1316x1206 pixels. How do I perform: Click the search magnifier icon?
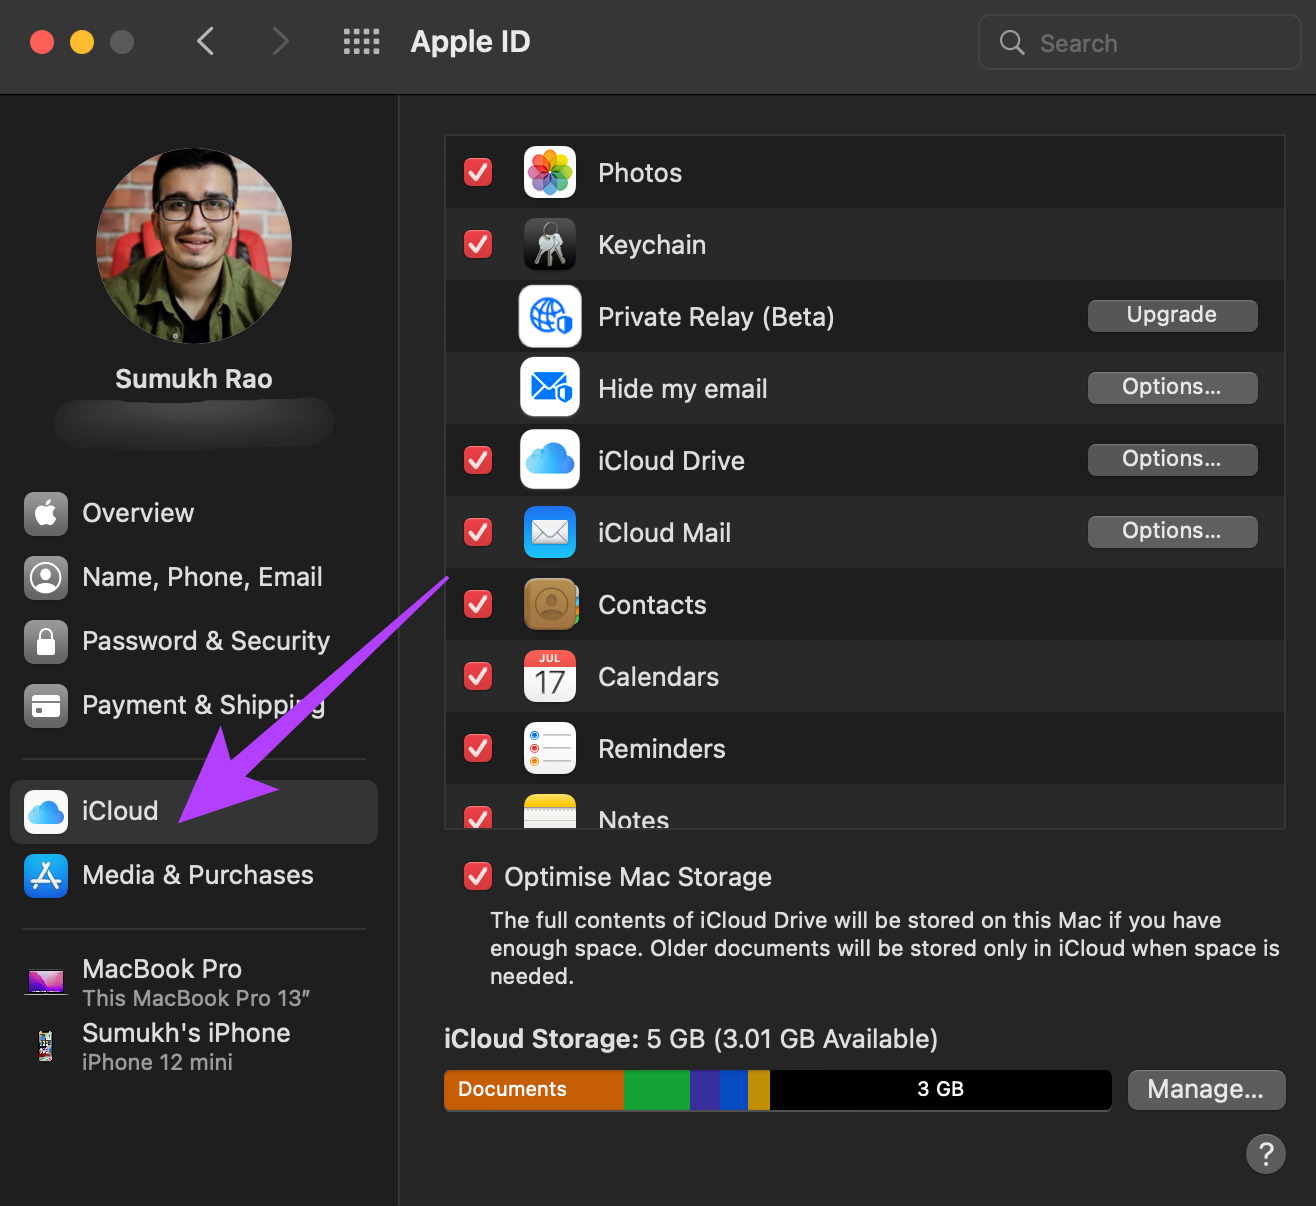(x=1012, y=42)
